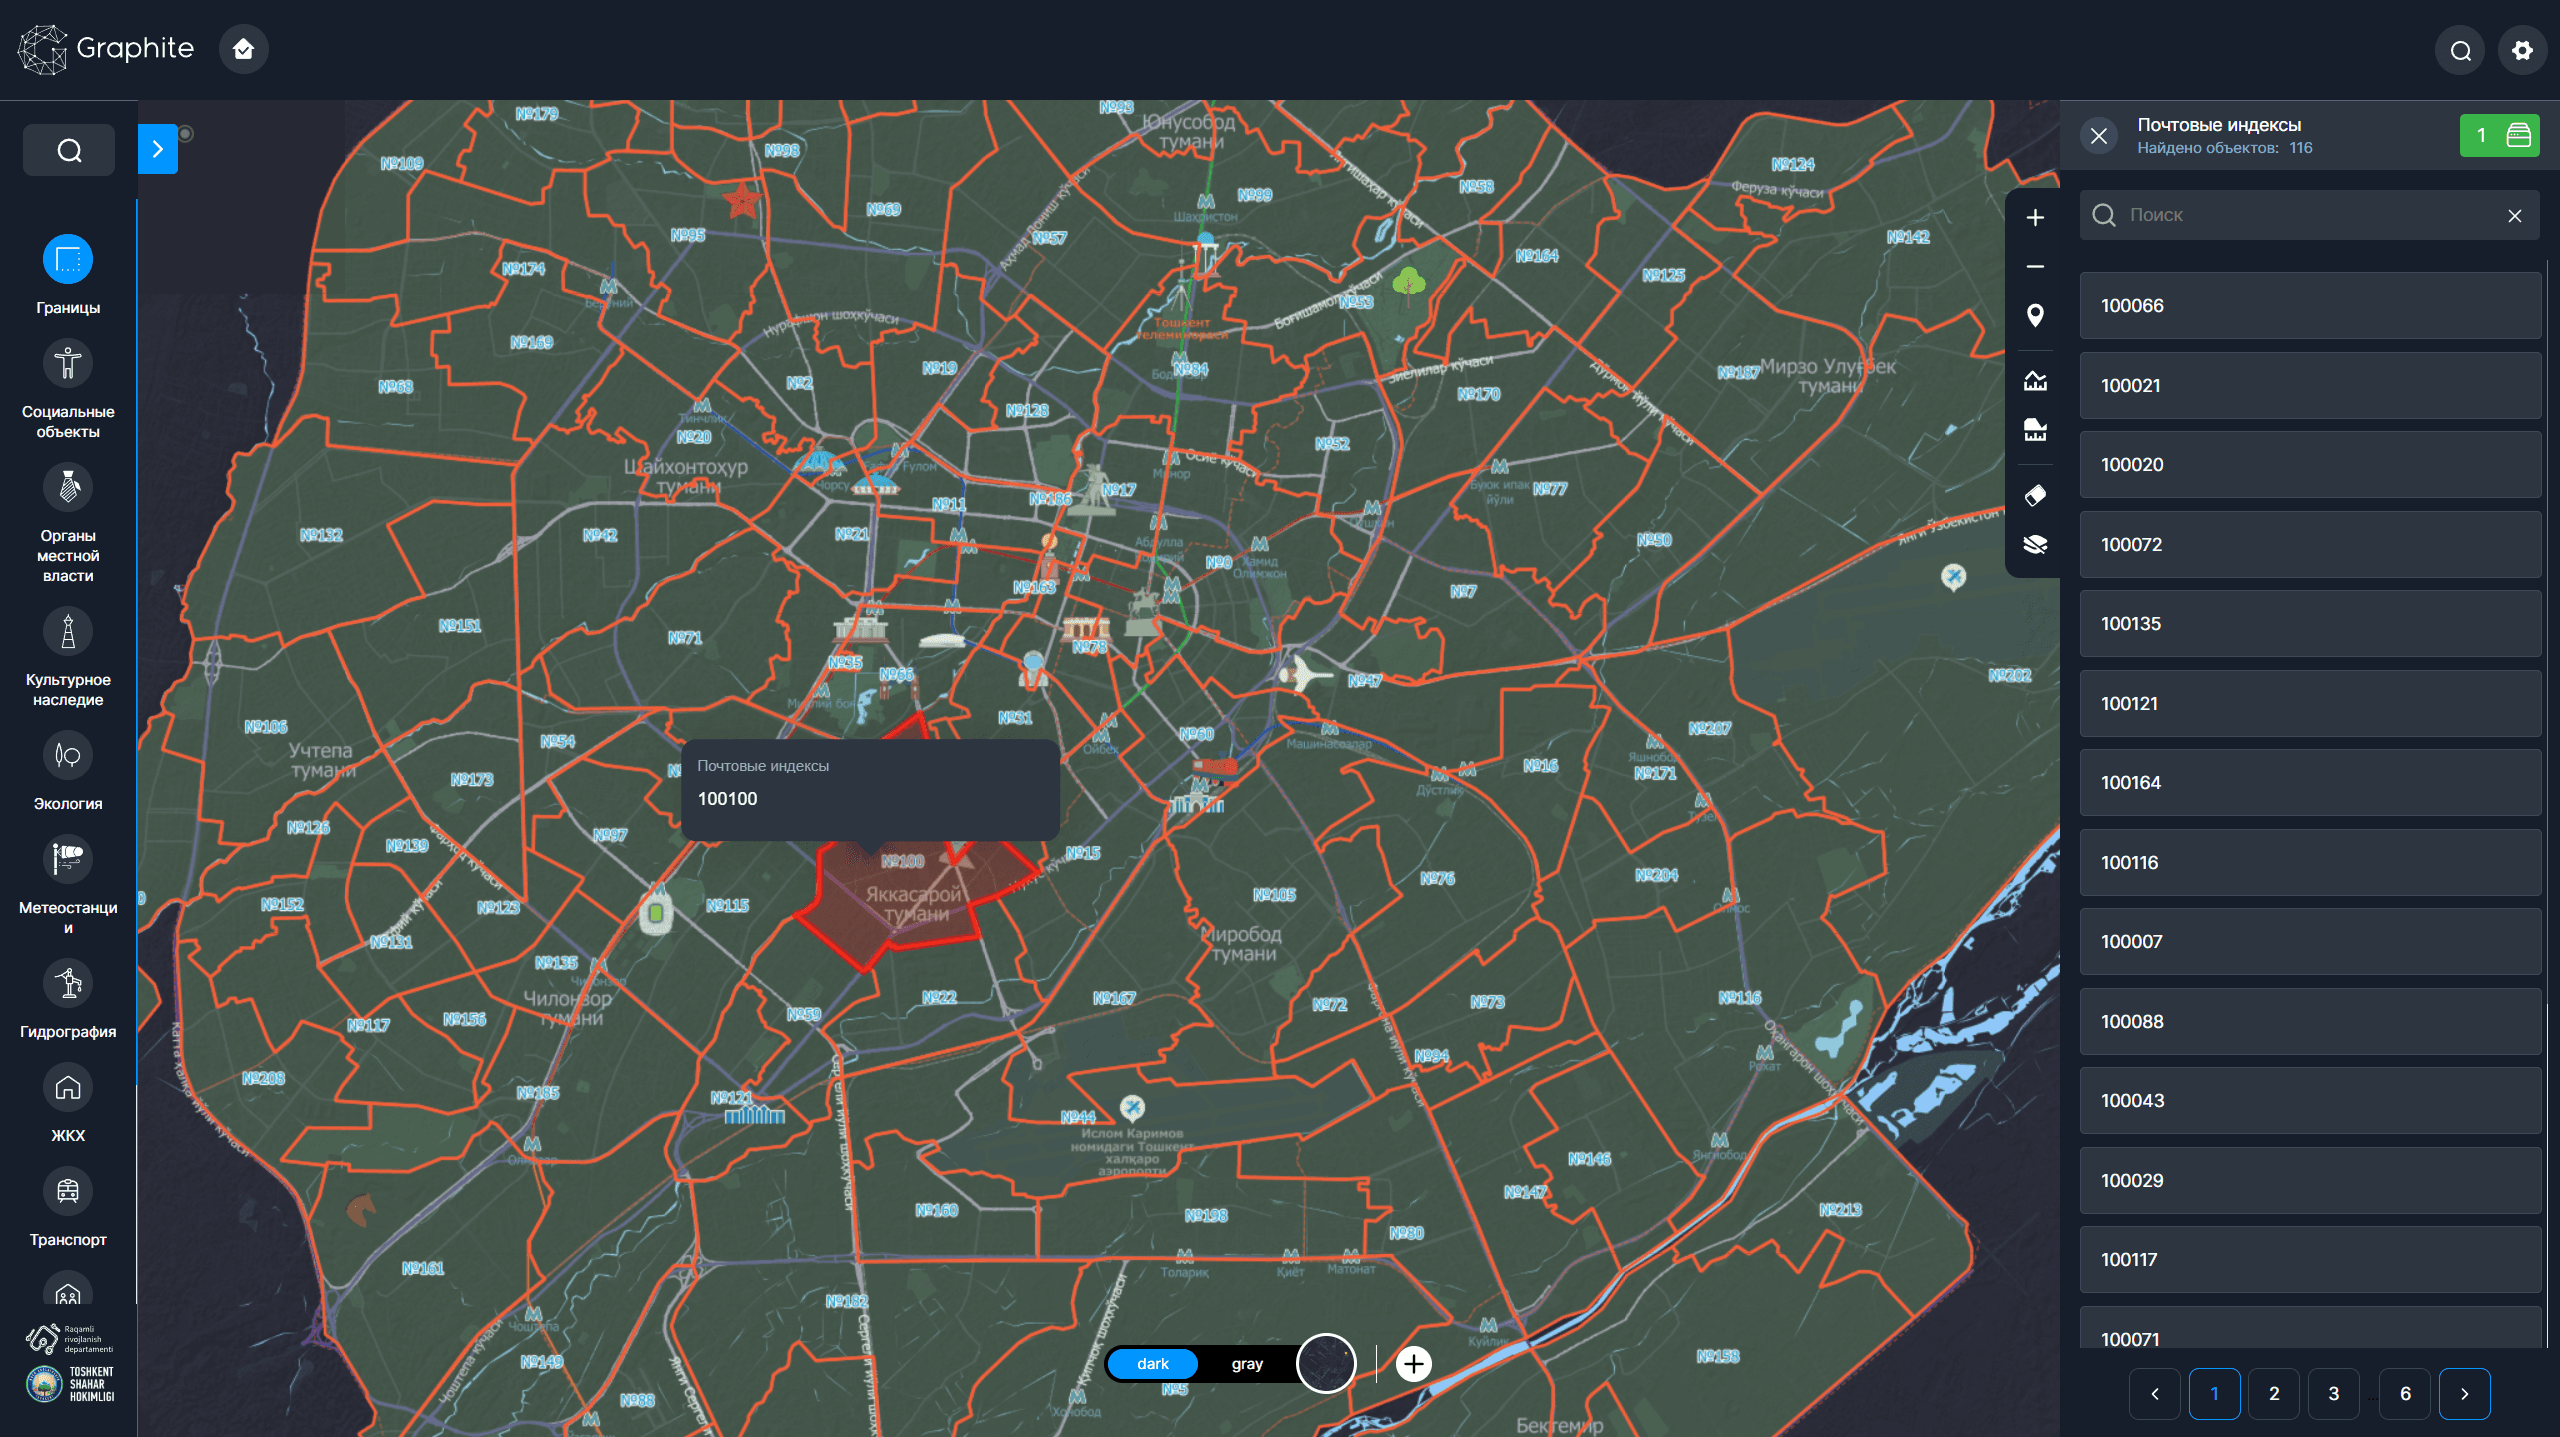
Task: Click the Поиск search field in the panel
Action: (x=2300, y=215)
